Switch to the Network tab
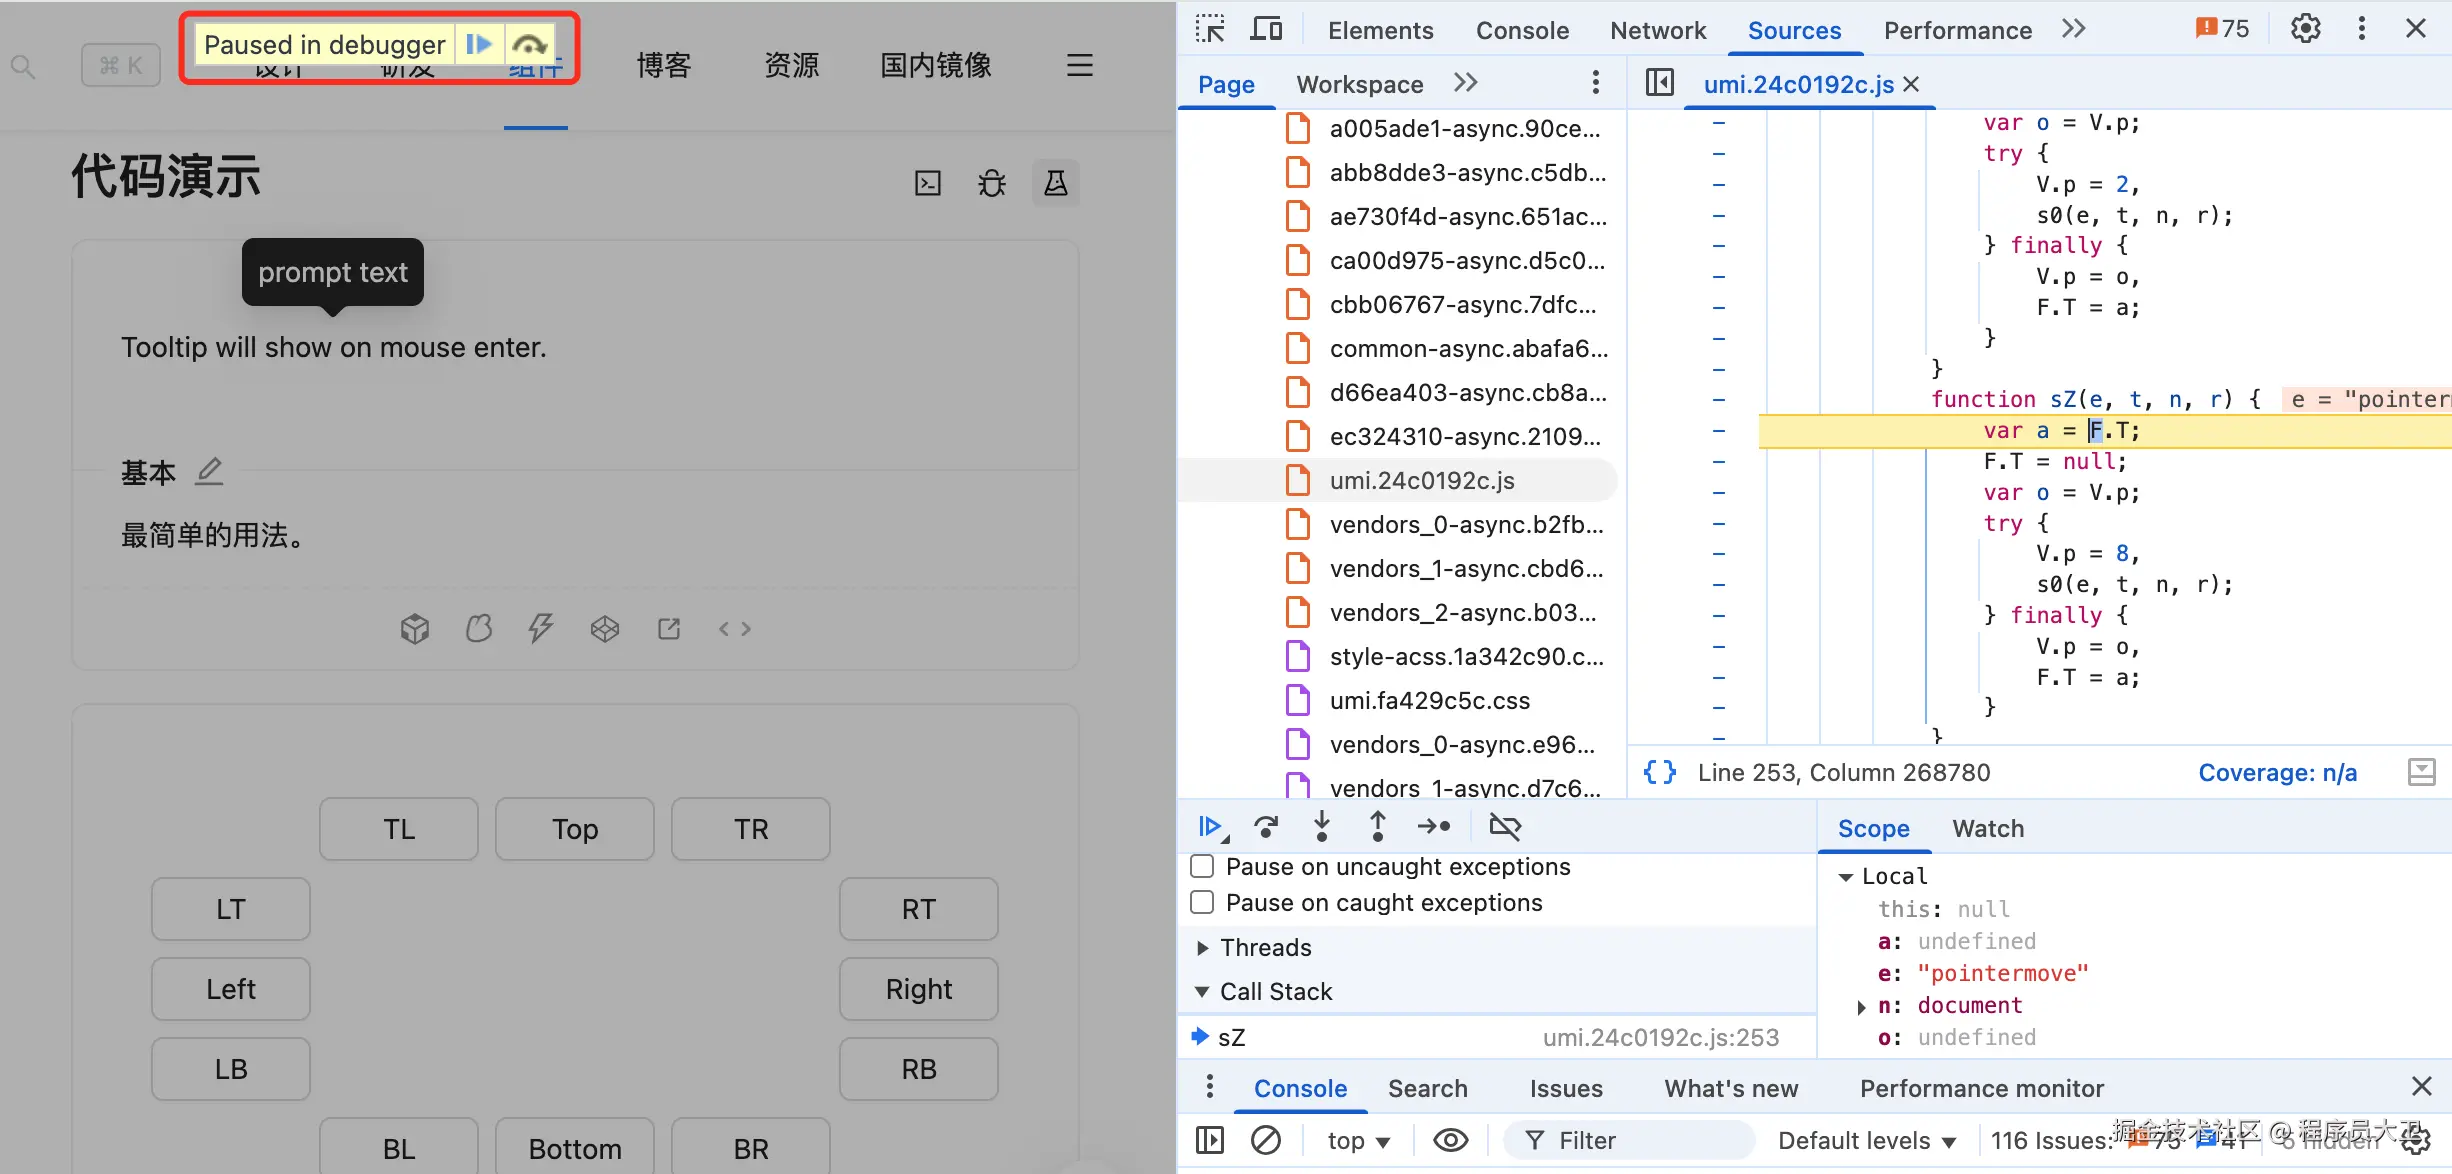This screenshot has height=1174, width=2452. 1657,30
